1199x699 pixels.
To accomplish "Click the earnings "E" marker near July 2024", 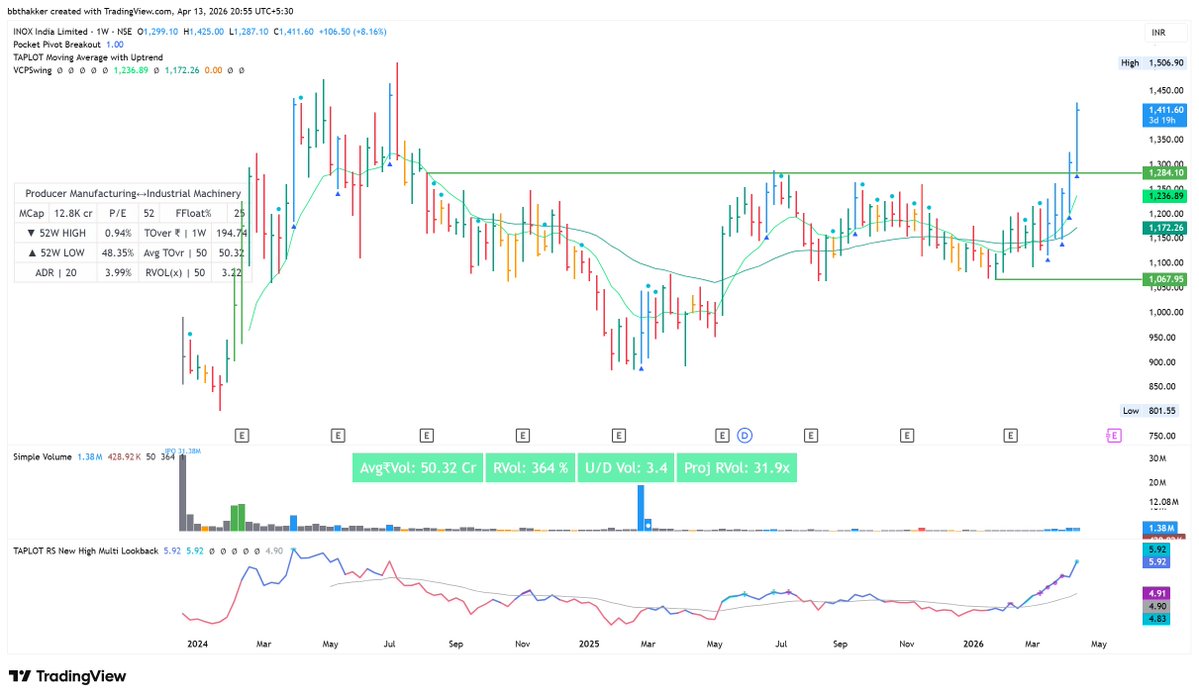I will click(426, 435).
